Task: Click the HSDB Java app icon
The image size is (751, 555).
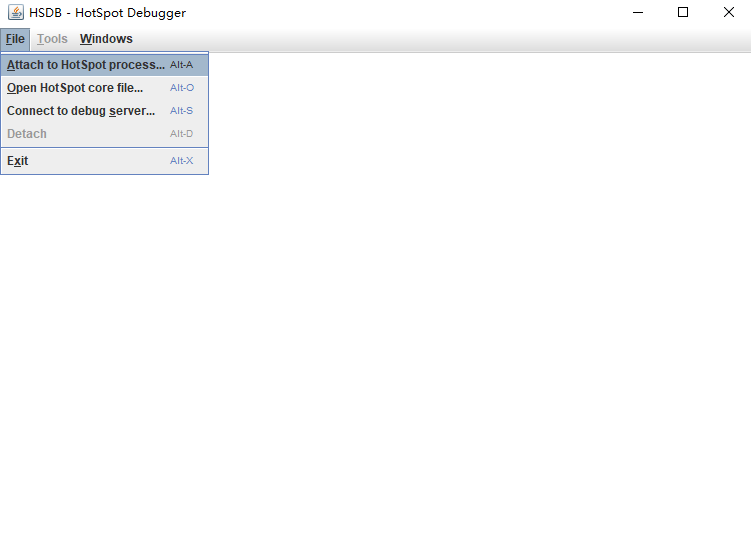Action: 16,12
